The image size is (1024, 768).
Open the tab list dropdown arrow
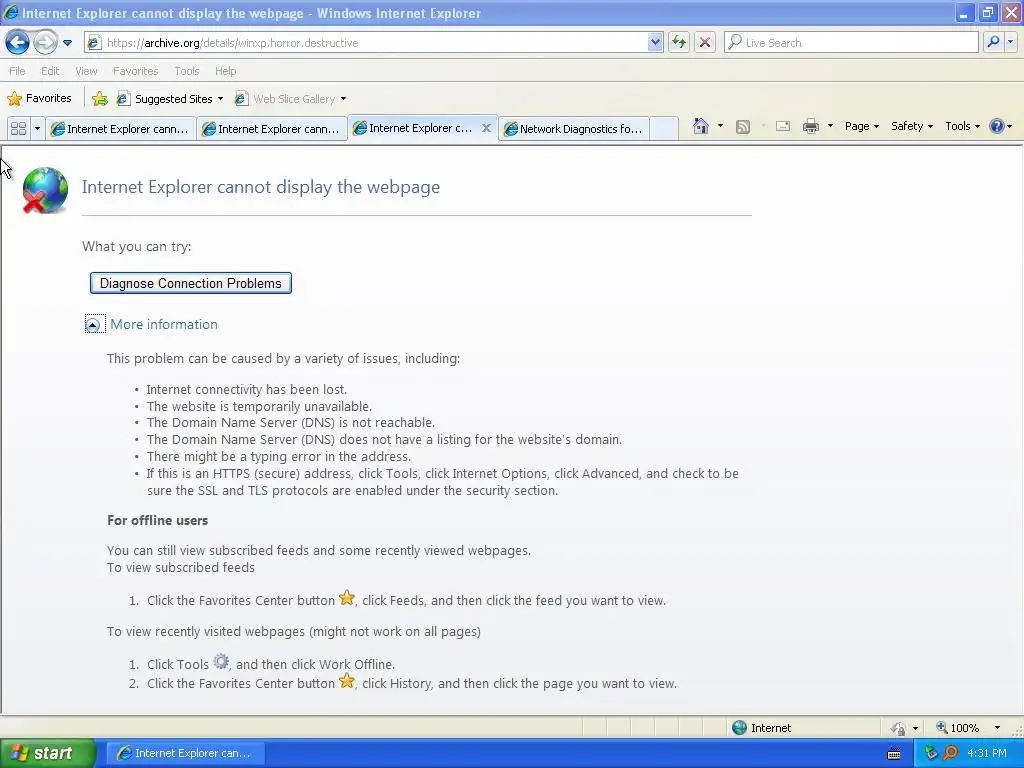(x=37, y=129)
